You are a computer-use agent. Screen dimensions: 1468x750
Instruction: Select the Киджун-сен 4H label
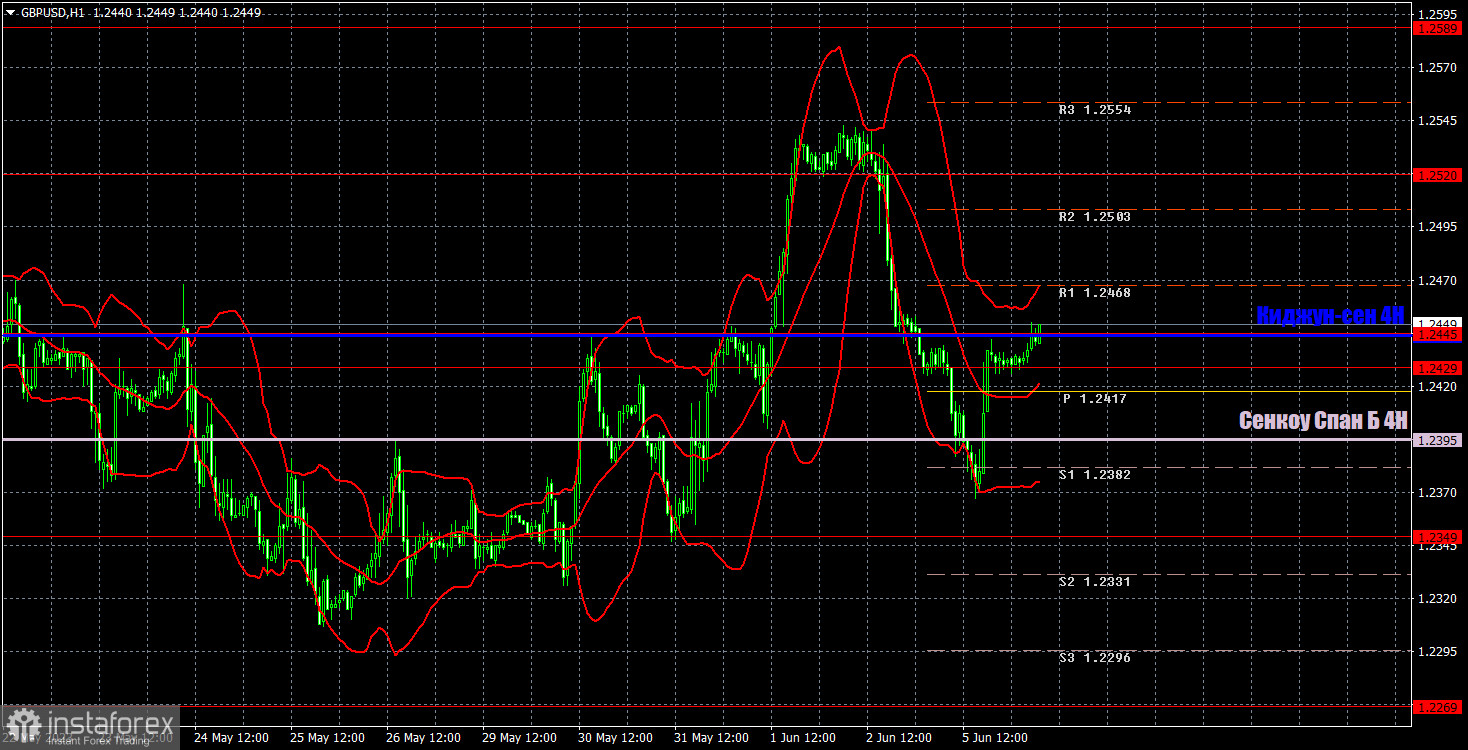(1331, 315)
